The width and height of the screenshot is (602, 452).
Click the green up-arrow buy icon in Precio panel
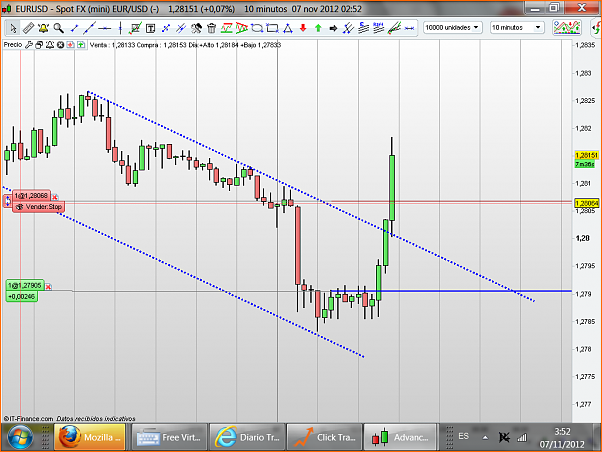click(81, 45)
